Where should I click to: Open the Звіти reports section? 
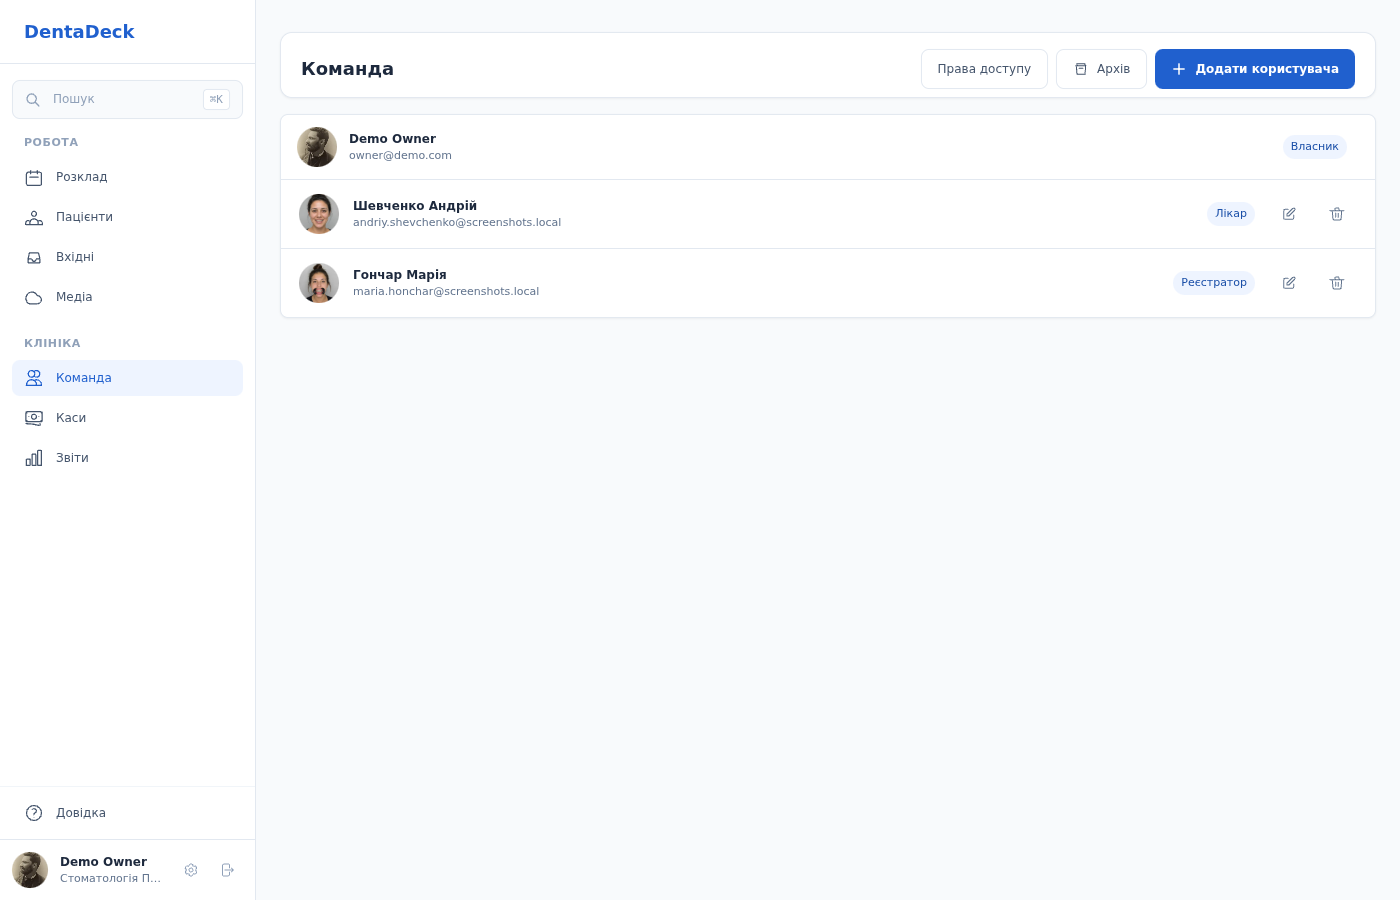[x=127, y=458]
